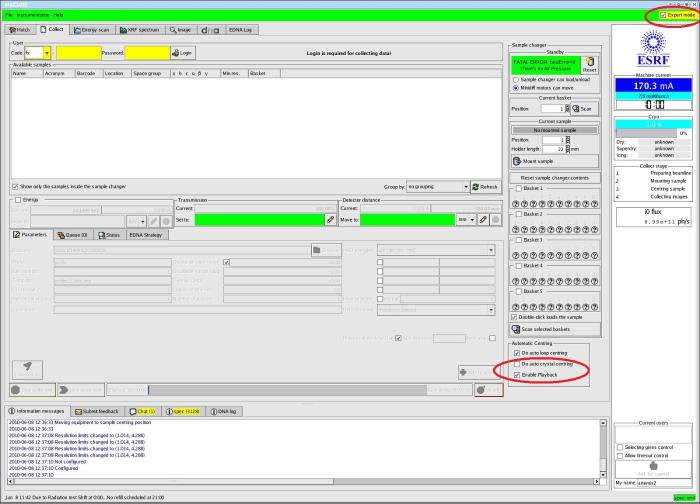
Task: Click the sample changer Reset icon
Action: [589, 64]
